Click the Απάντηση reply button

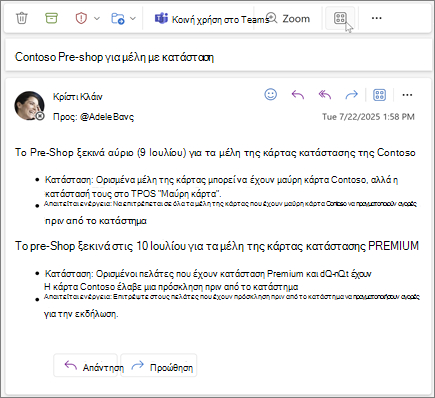(86, 365)
